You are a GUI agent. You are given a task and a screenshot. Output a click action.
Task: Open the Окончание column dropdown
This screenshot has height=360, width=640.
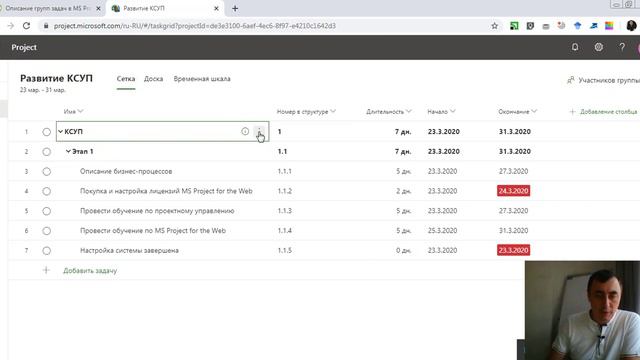point(534,111)
